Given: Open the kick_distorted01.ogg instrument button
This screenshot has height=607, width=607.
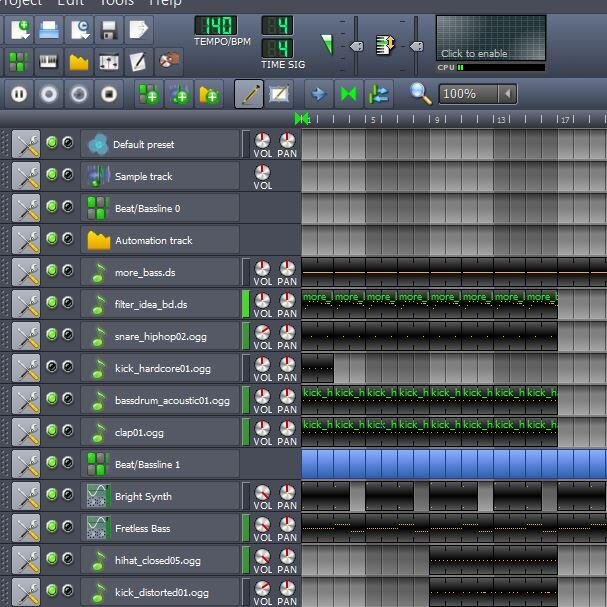Looking at the screenshot, I should pos(160,592).
